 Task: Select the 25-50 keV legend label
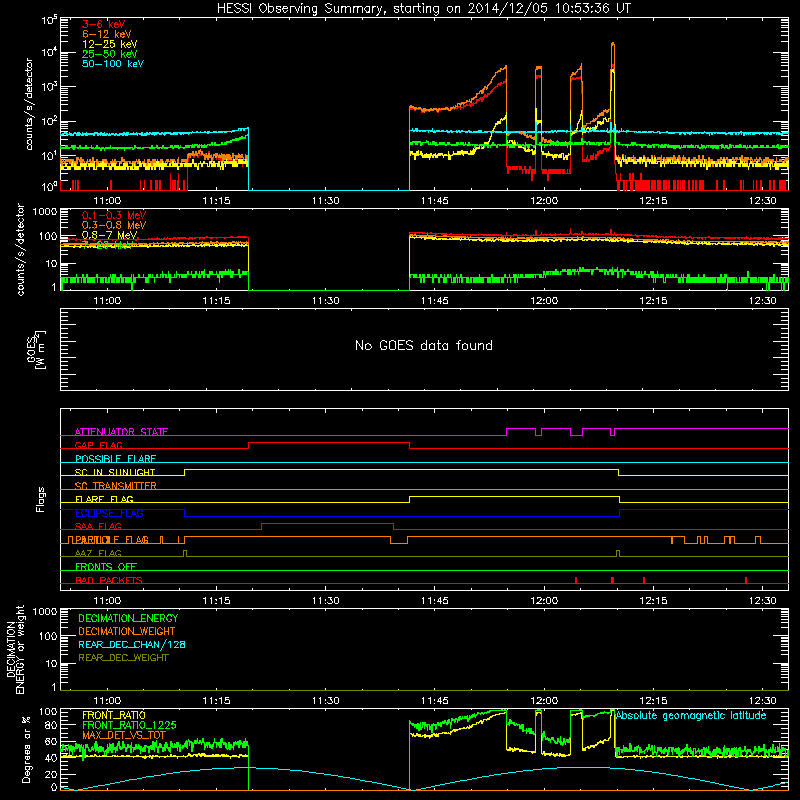click(110, 54)
